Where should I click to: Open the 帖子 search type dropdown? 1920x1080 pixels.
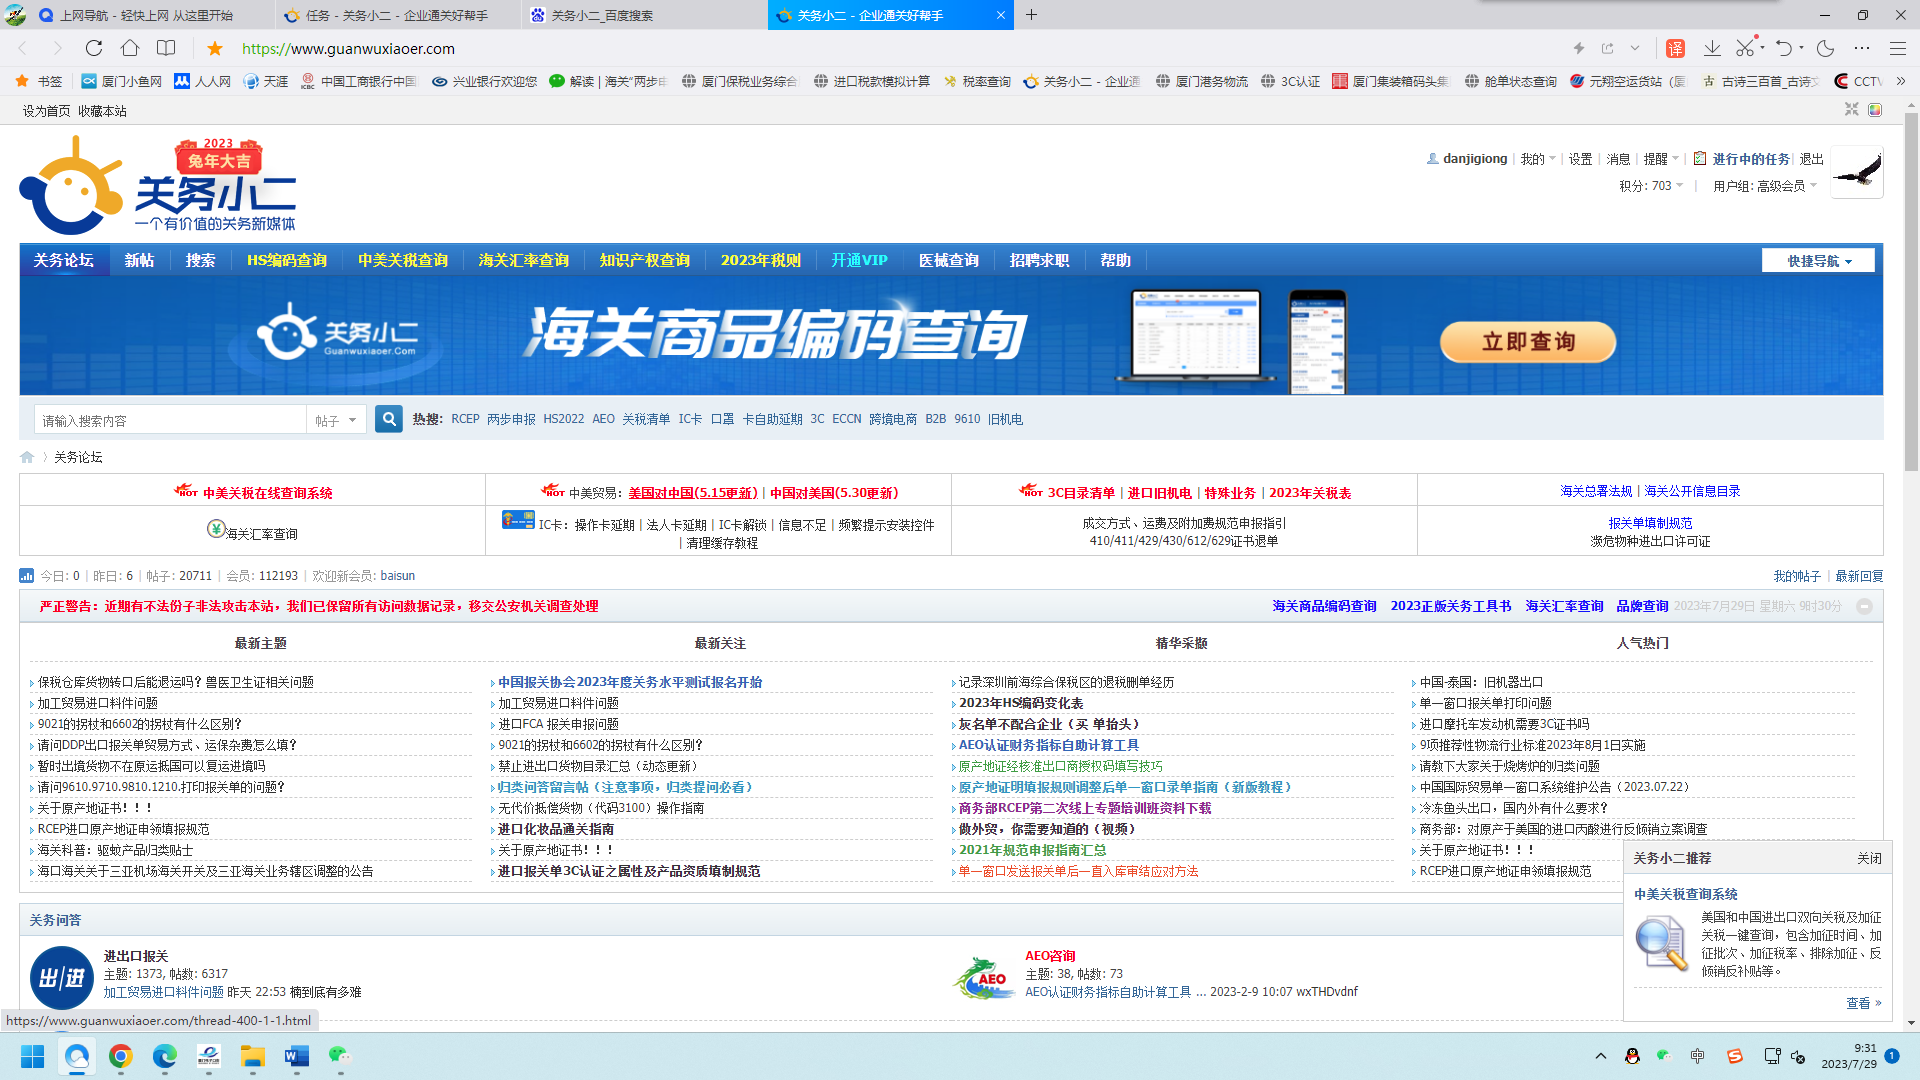(x=336, y=421)
